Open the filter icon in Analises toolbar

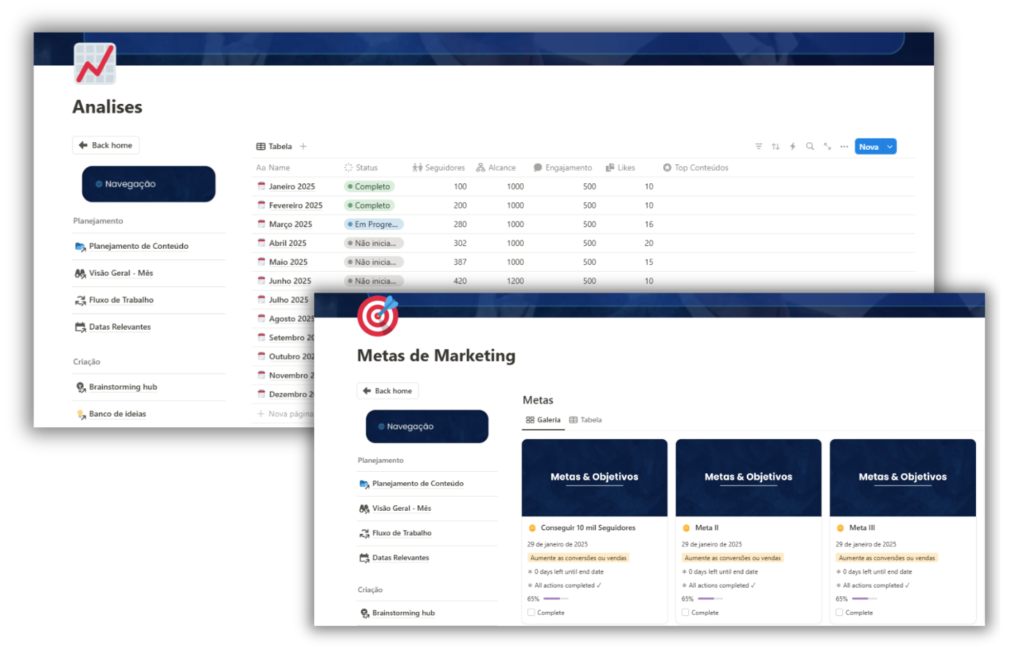pos(758,146)
